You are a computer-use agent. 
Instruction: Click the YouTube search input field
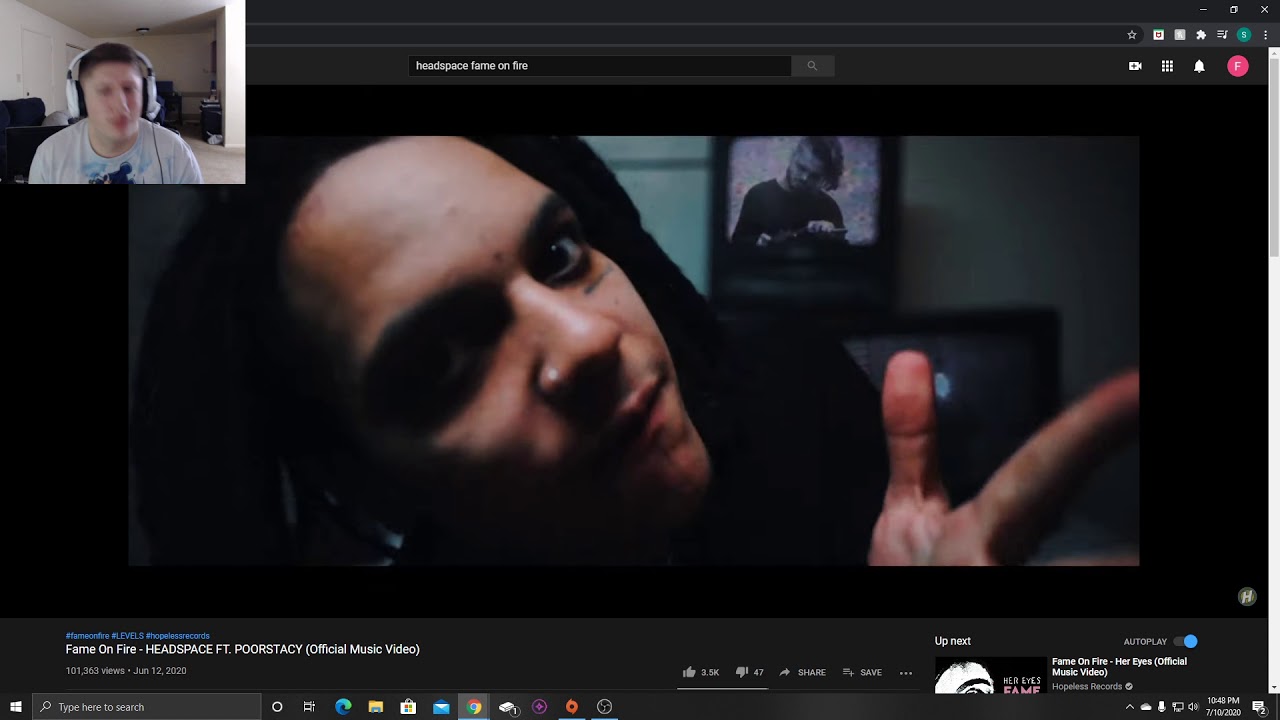click(600, 66)
